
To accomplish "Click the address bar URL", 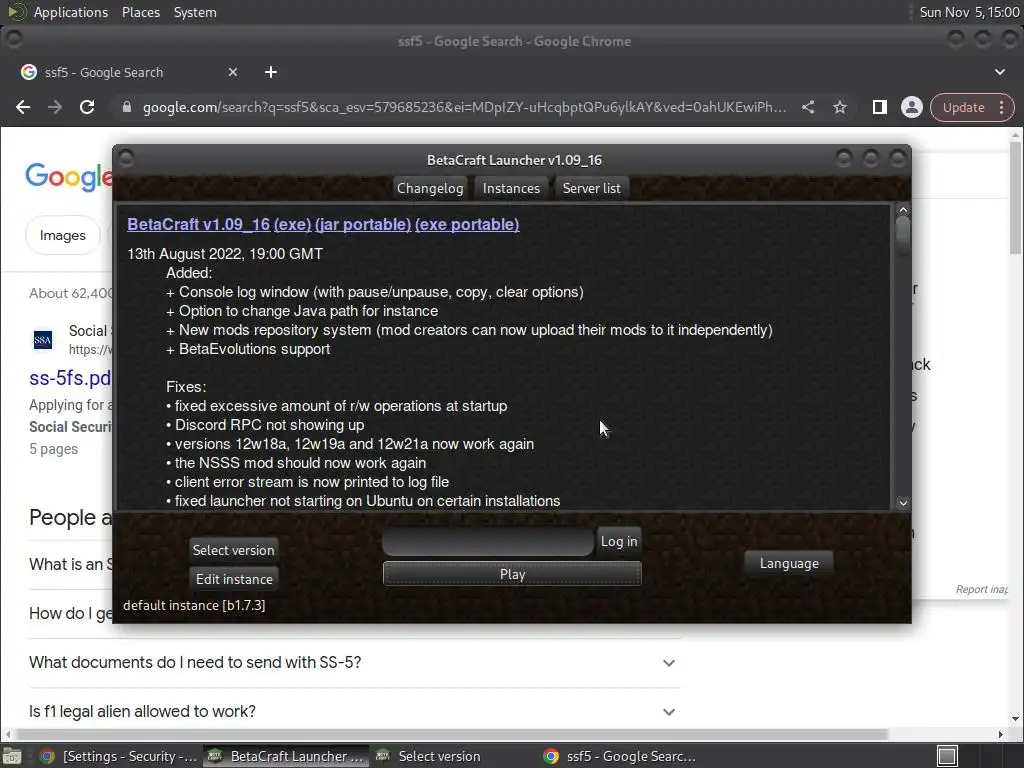I will 464,107.
